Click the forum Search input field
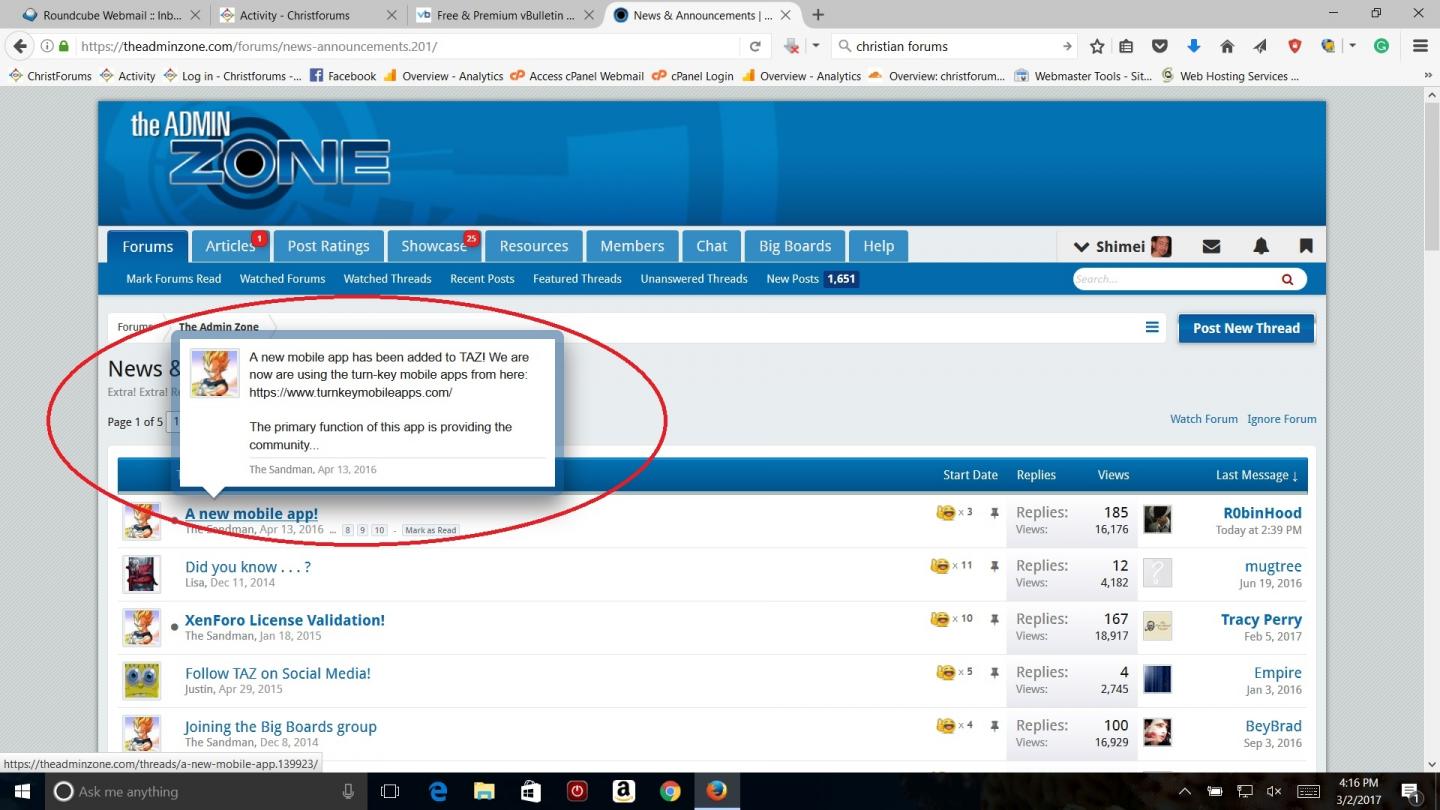Screen dimensions: 1440x810 1177,279
